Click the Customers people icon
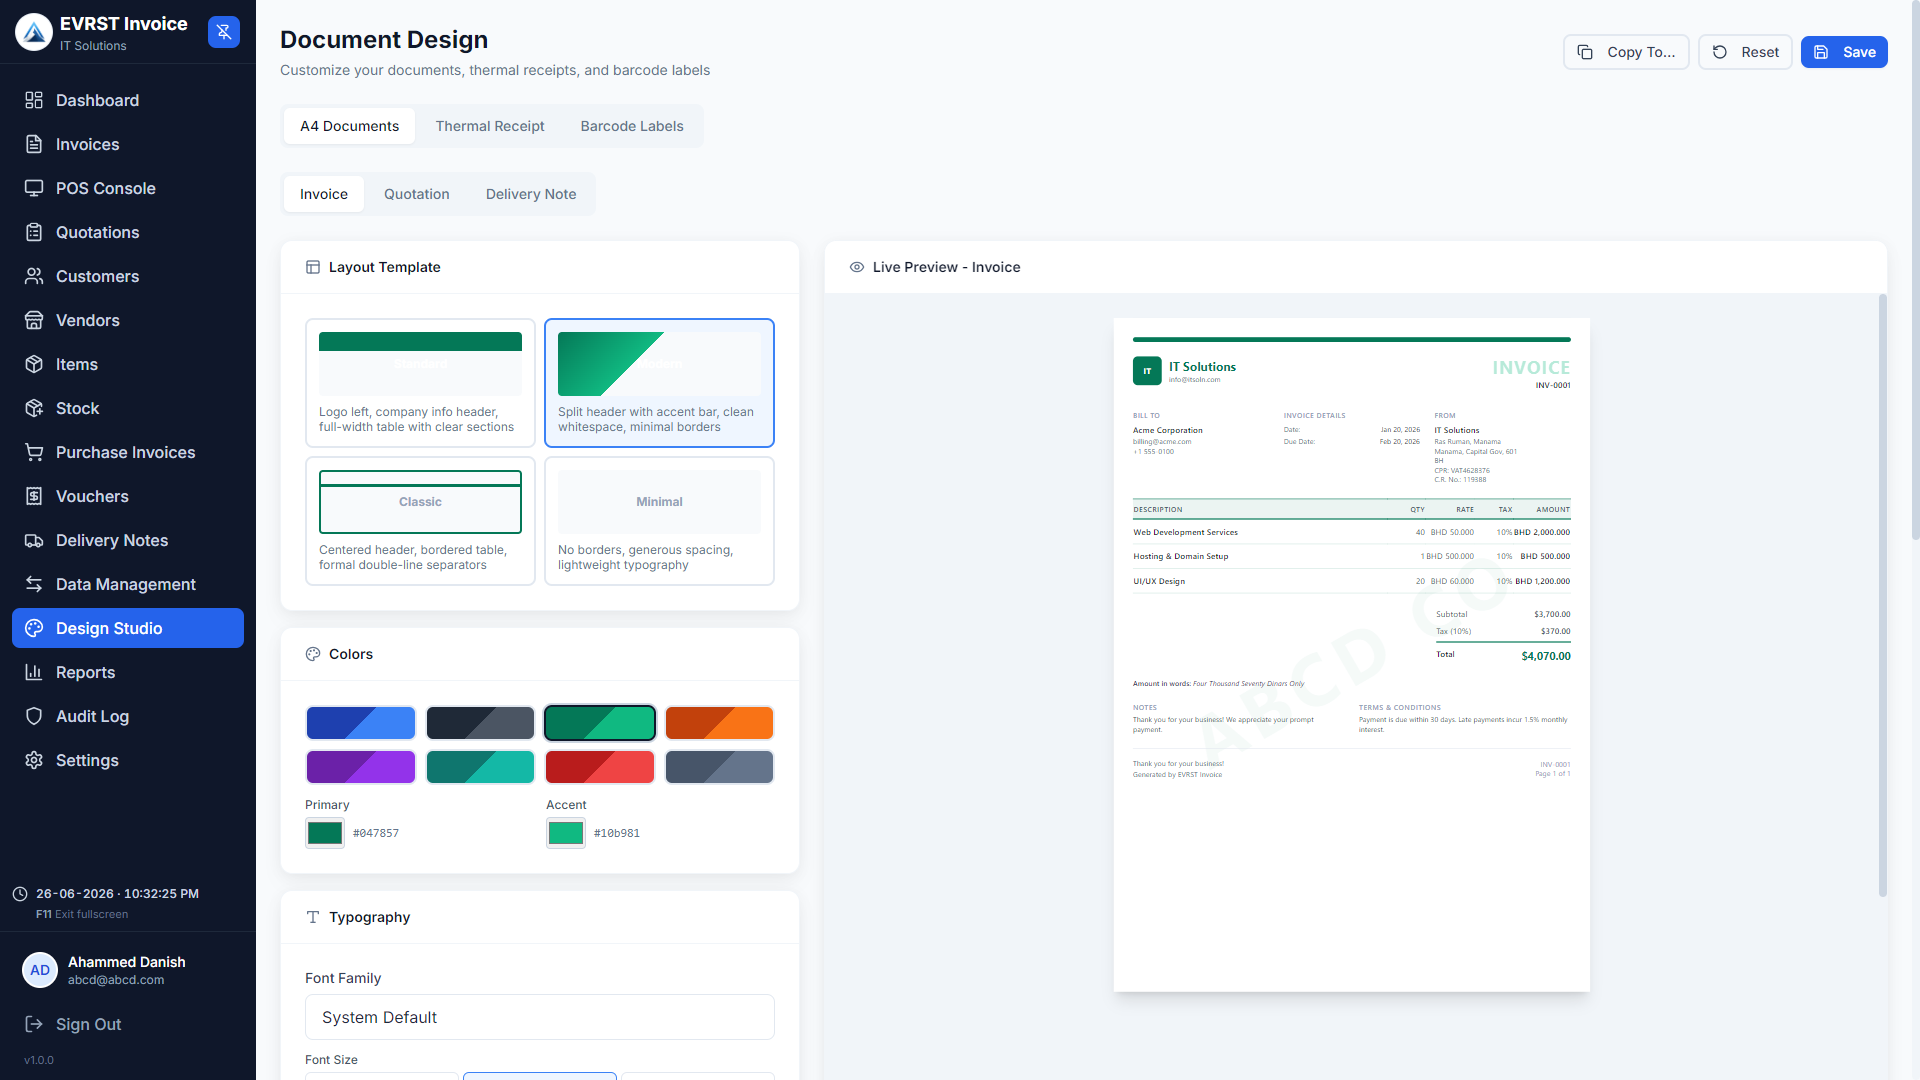This screenshot has height=1080, width=1920. pos(34,276)
